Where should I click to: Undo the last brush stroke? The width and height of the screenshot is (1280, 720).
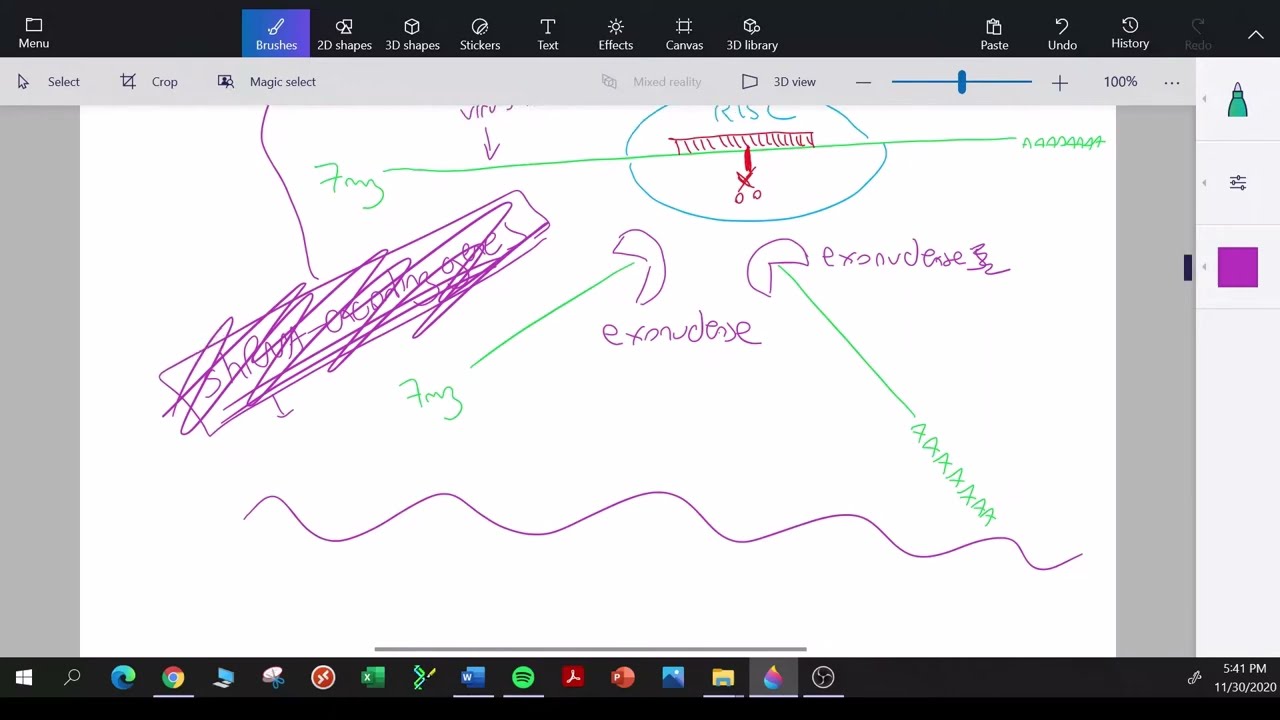click(1062, 33)
